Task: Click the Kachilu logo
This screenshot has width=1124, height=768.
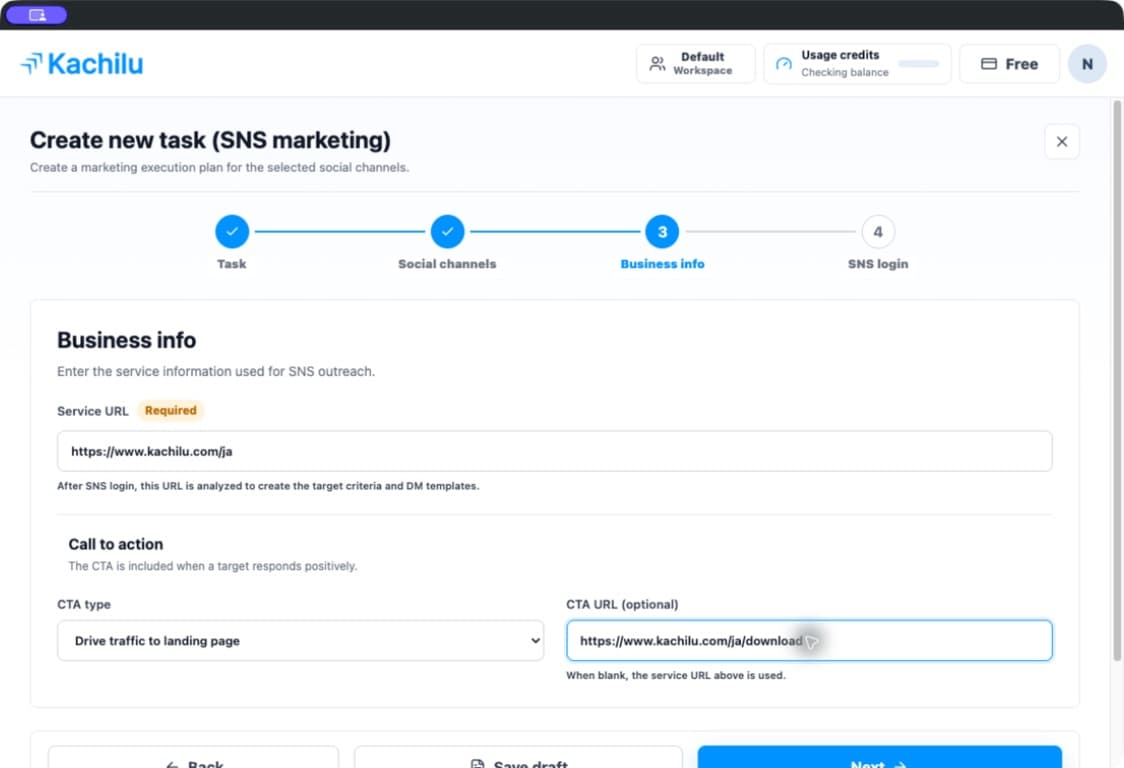Action: (82, 64)
